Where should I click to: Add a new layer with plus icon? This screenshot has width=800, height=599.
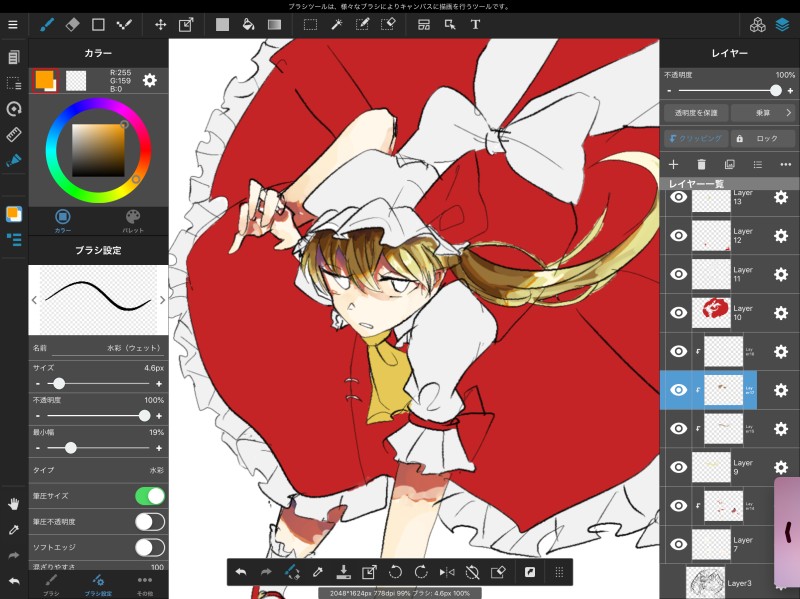[x=673, y=164]
